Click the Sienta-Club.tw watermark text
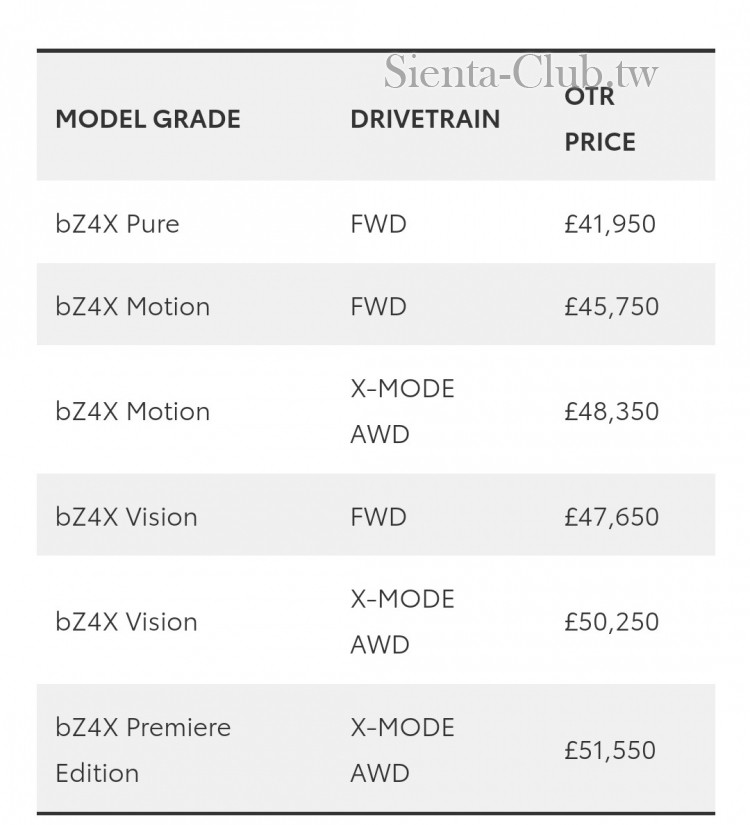 [521, 71]
